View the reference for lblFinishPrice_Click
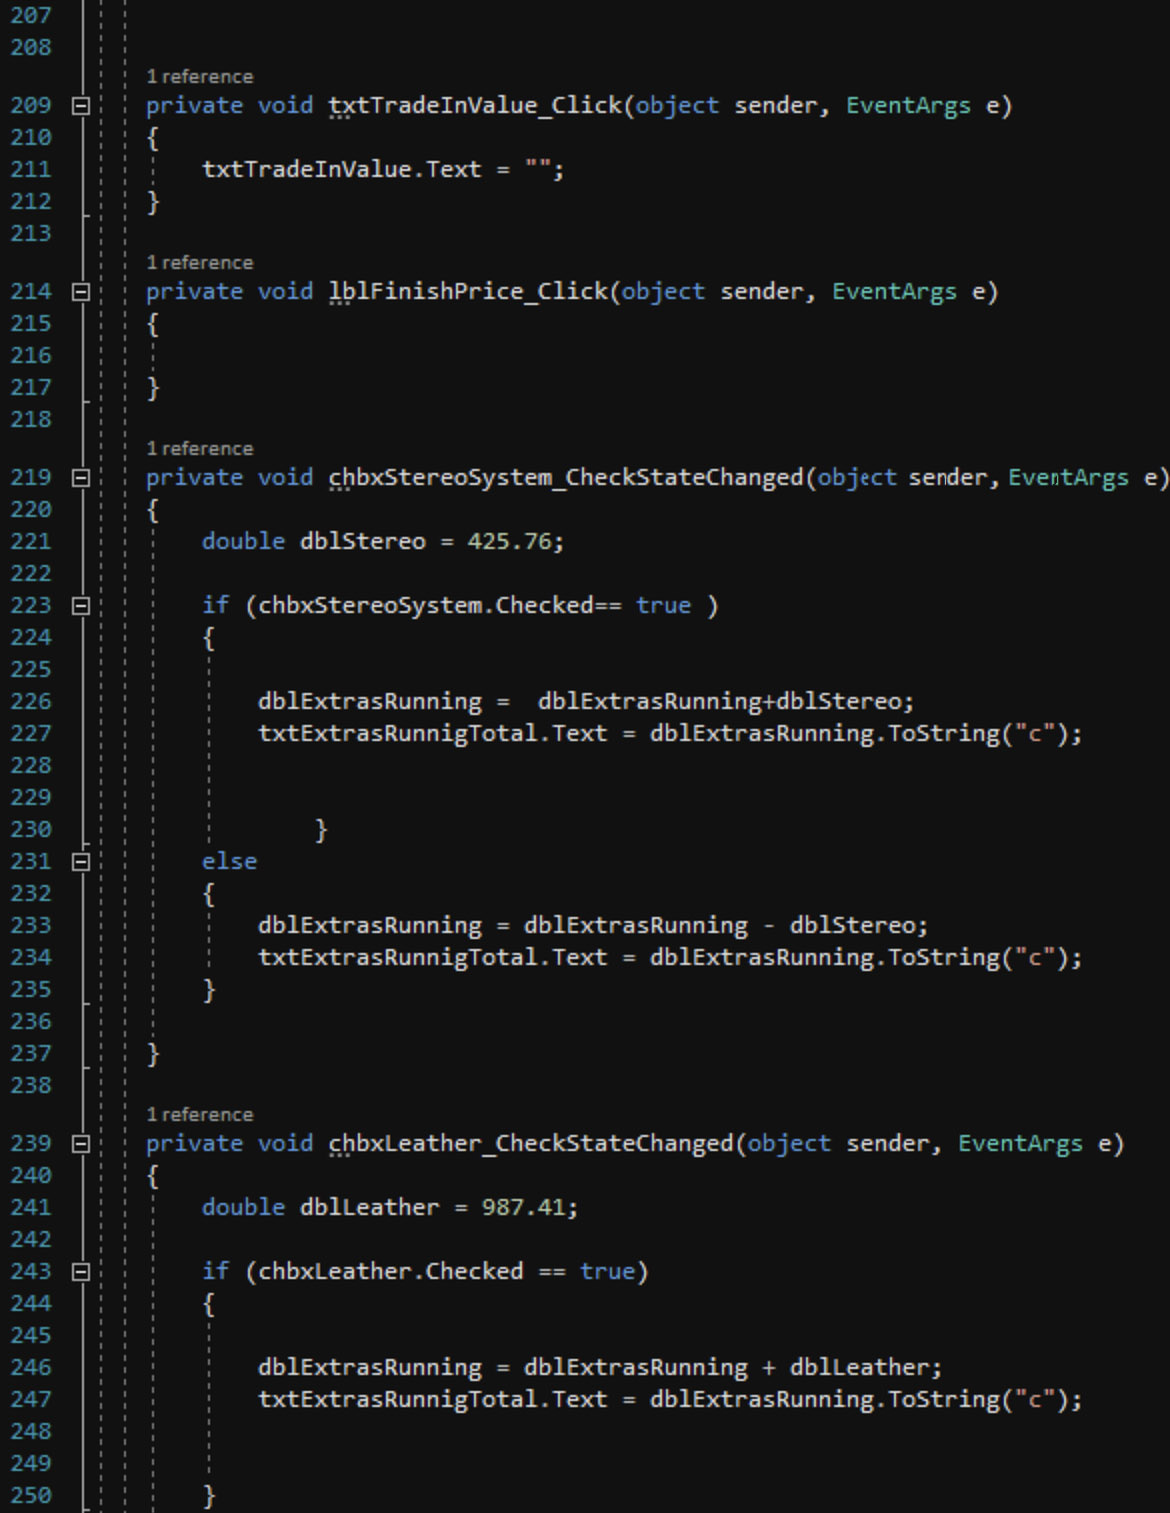The image size is (1170, 1513). coord(199,262)
